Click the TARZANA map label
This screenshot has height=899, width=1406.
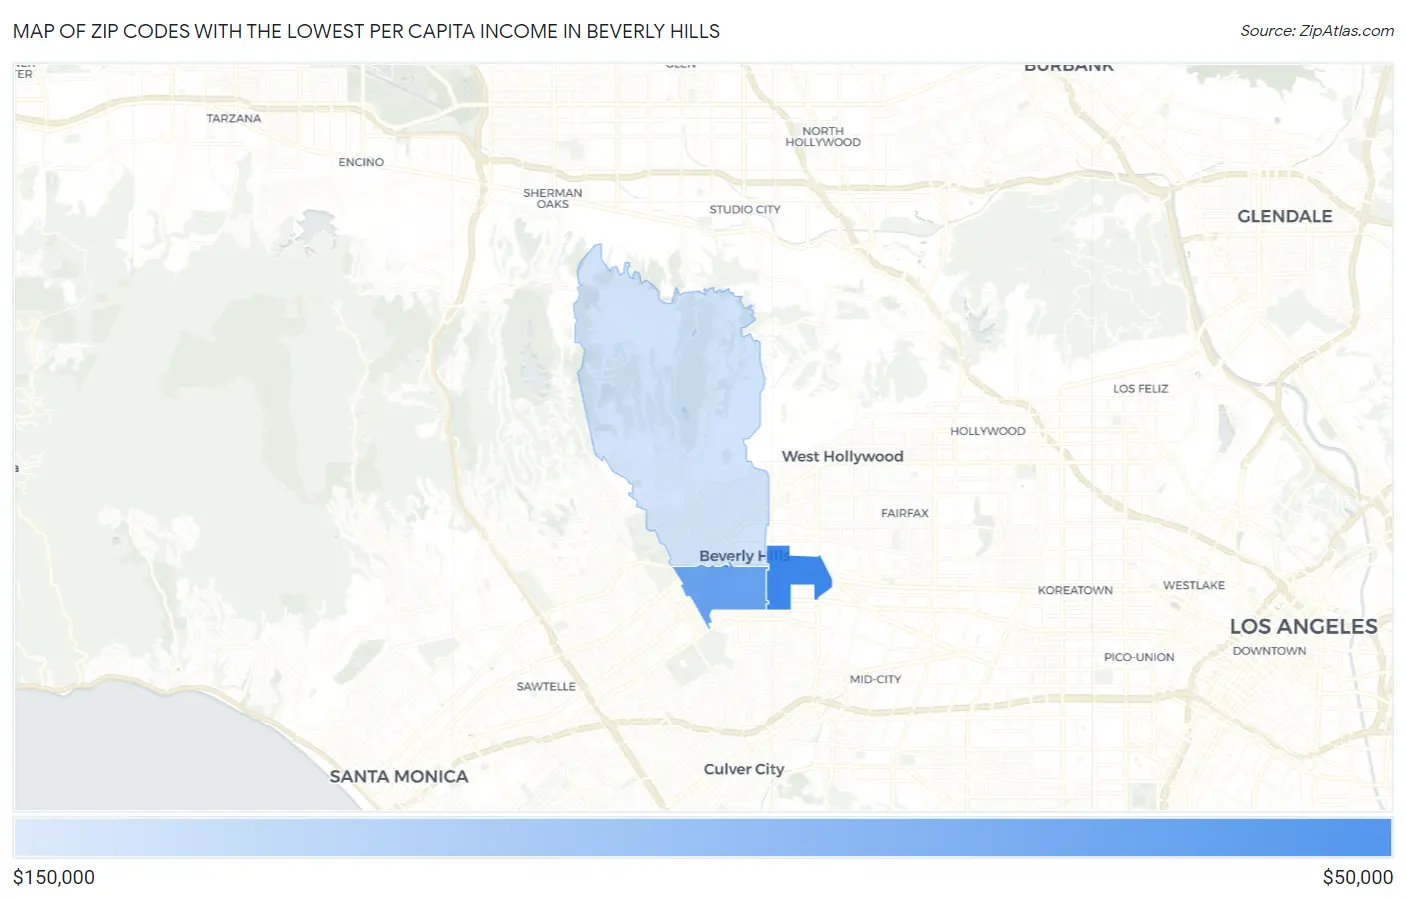click(x=233, y=118)
